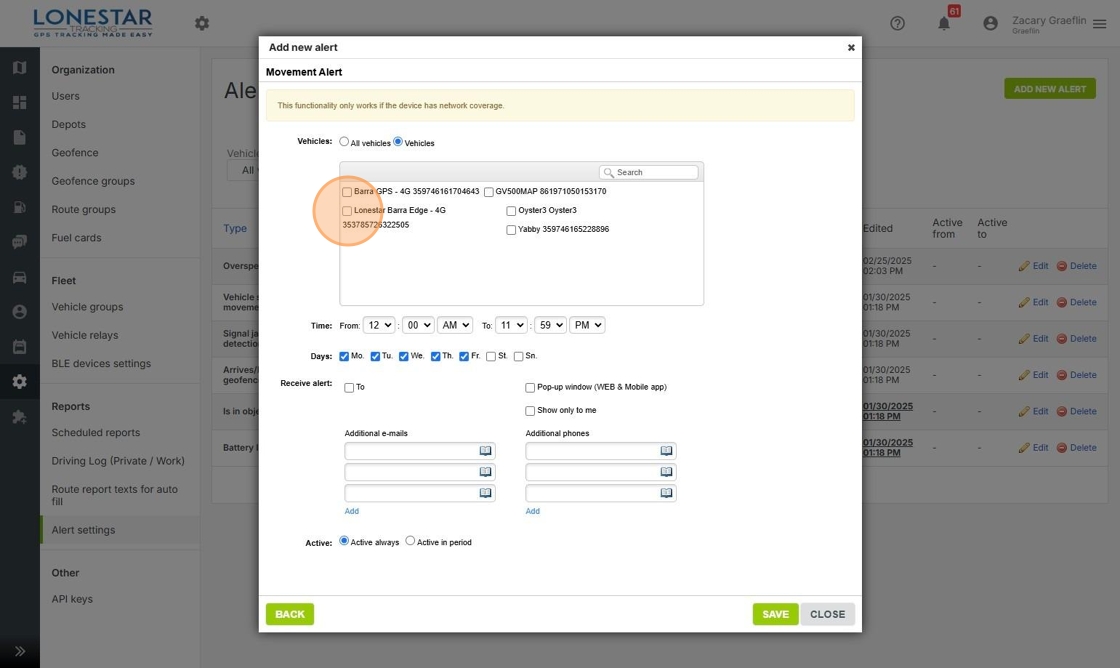Open the hamburger menu next to Zacary Graeflin
Viewport: 1120px width, 668px height.
click(1099, 24)
